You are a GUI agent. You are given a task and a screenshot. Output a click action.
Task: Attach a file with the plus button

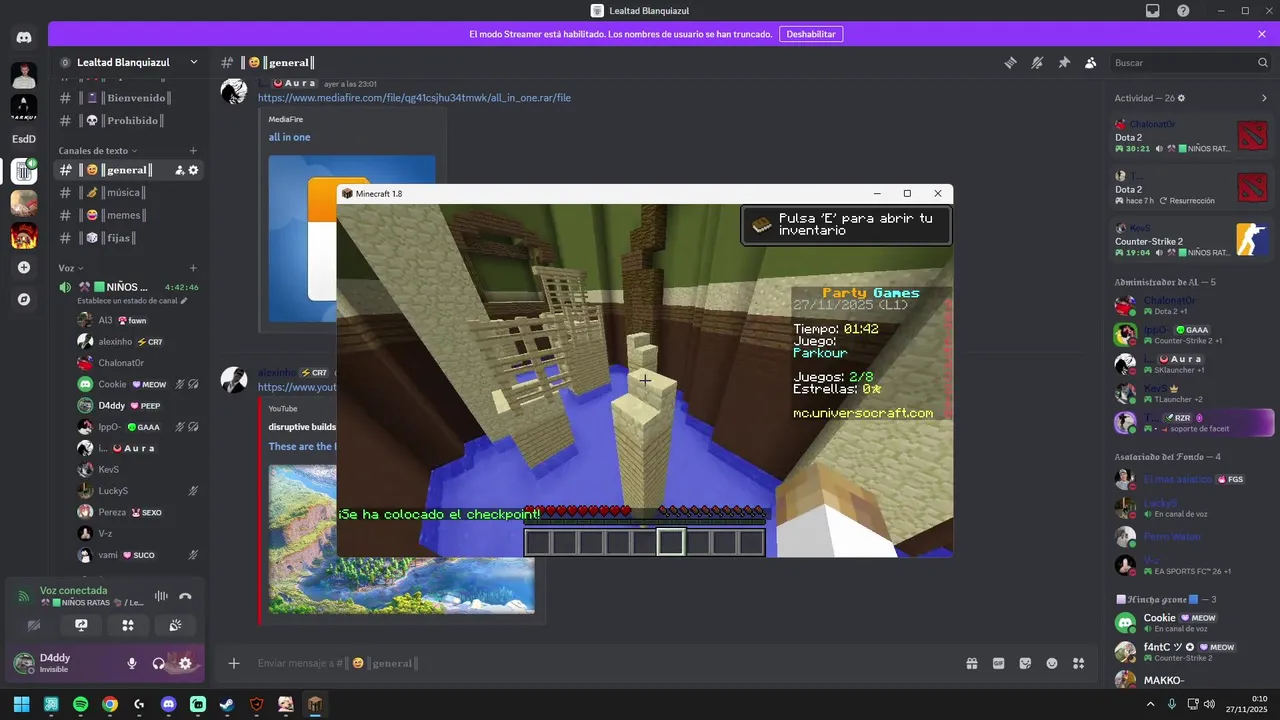[x=234, y=663]
